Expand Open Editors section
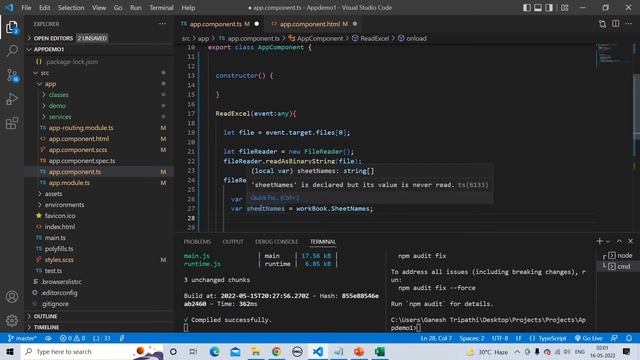 pos(100,38)
